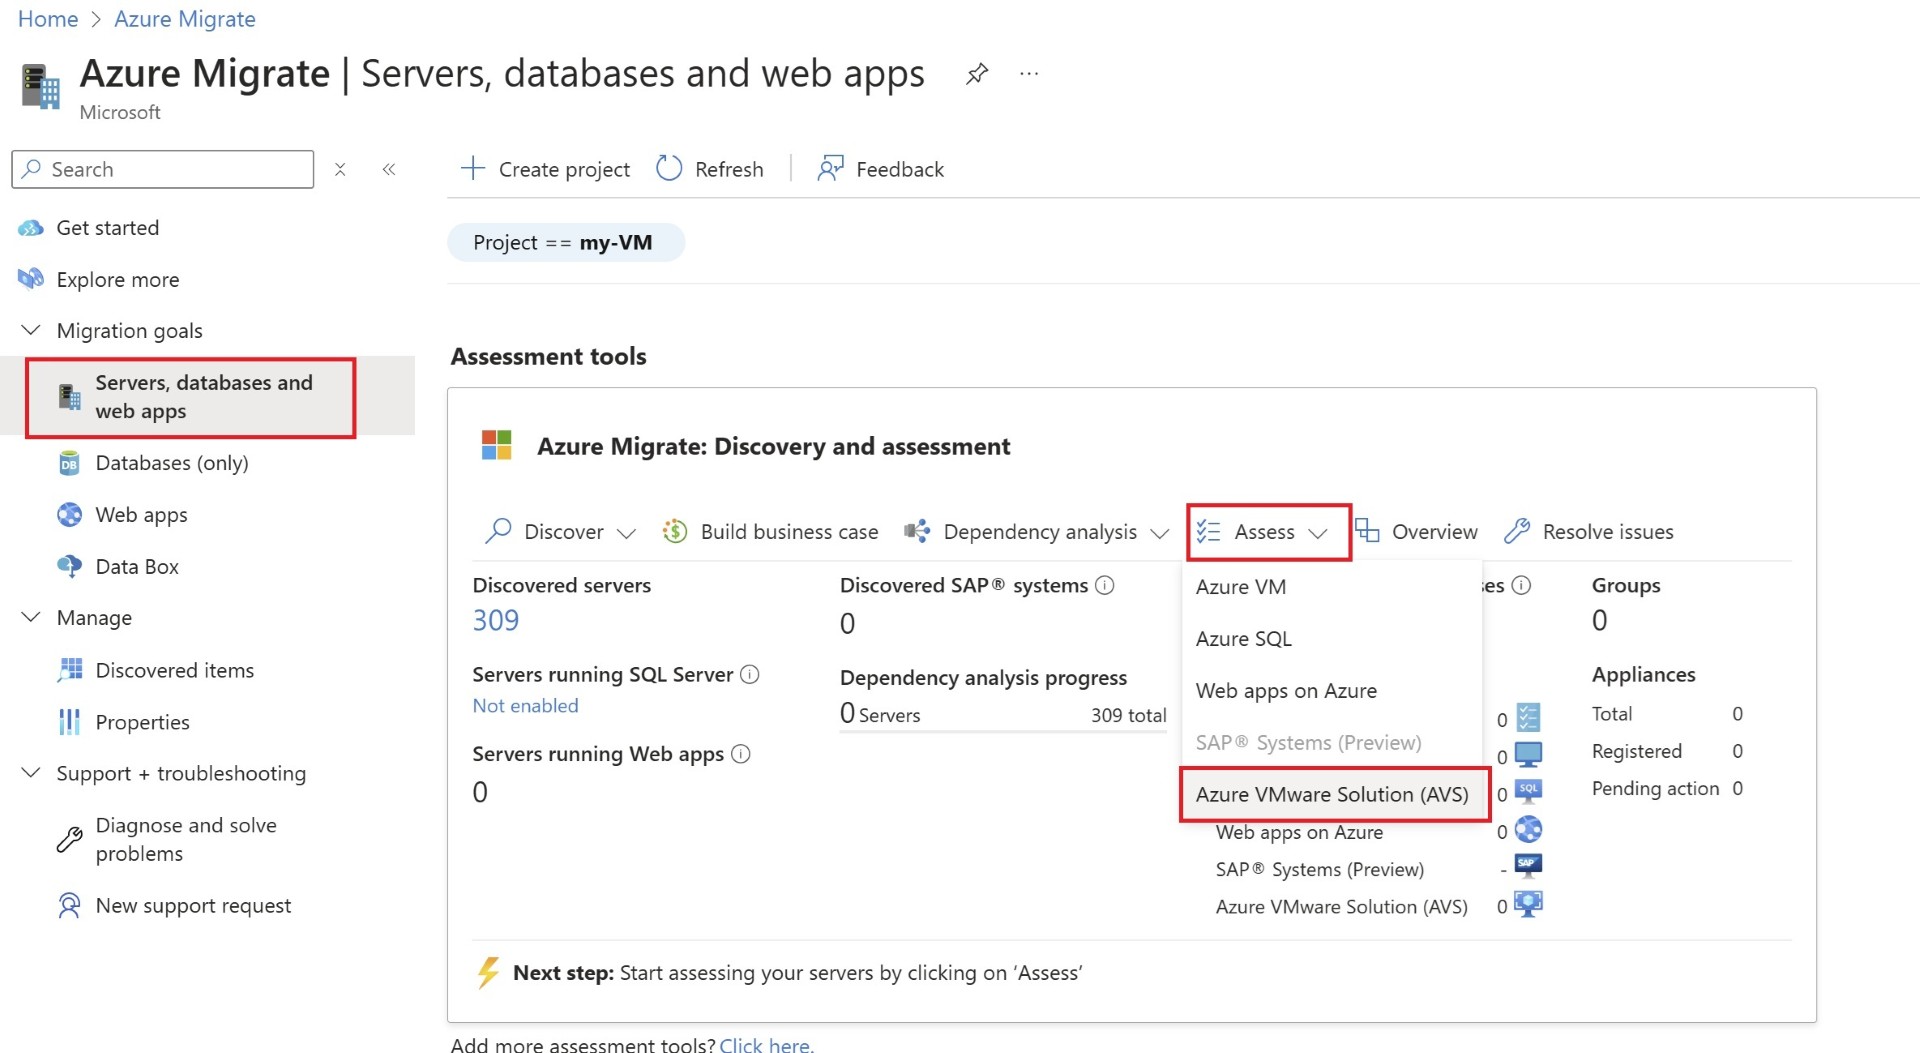Collapse the Support + troubleshooting section
Viewport: 1920px width, 1053px height.
point(31,773)
